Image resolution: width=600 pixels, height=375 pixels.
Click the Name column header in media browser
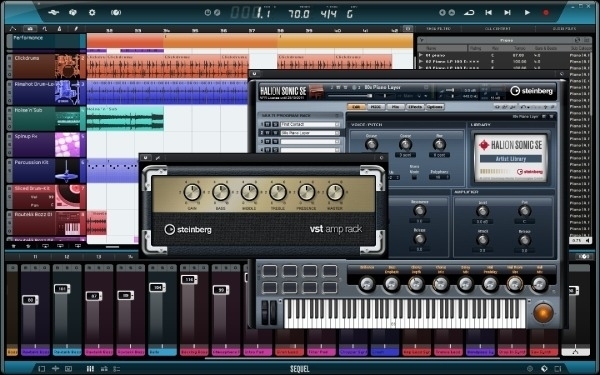pos(431,48)
